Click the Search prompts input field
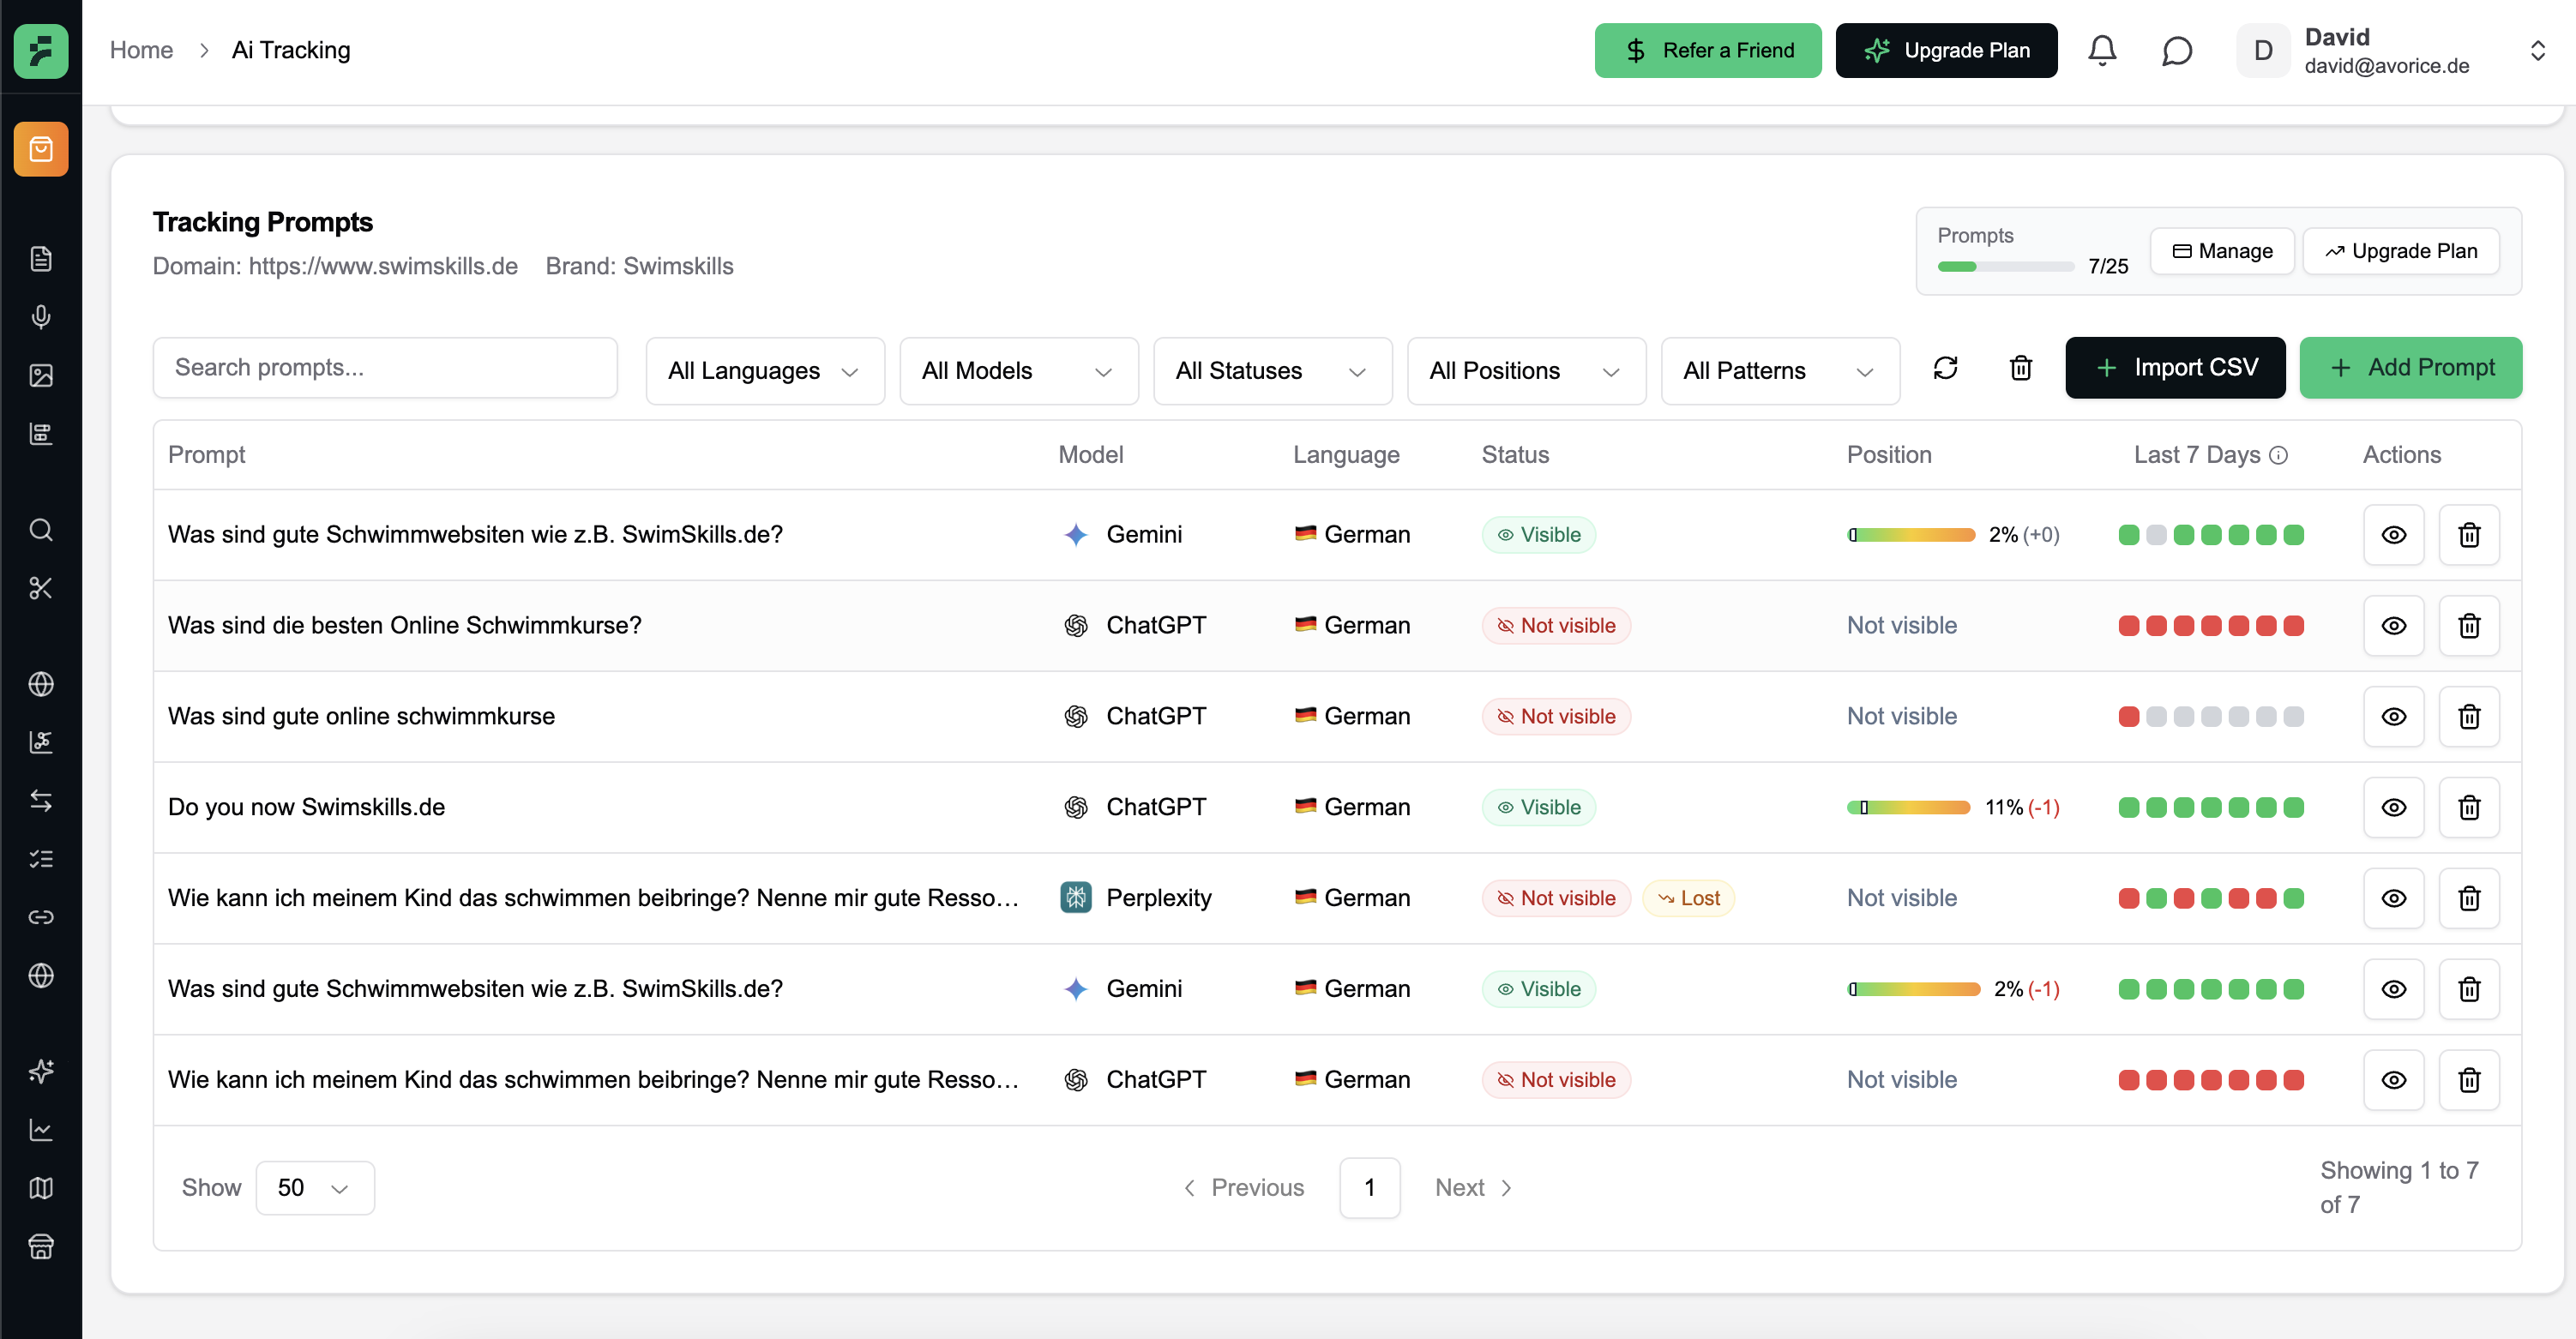Screen dimensions: 2576x1339 coord(385,368)
